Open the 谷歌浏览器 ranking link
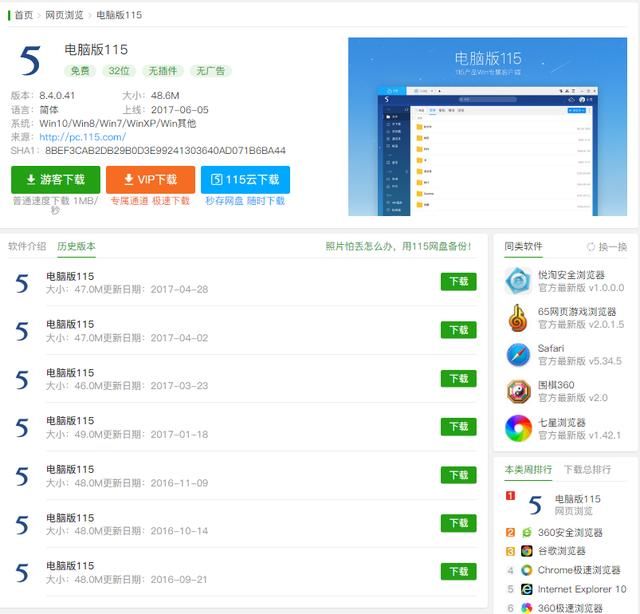Viewport: 640px width, 614px height. tap(562, 551)
